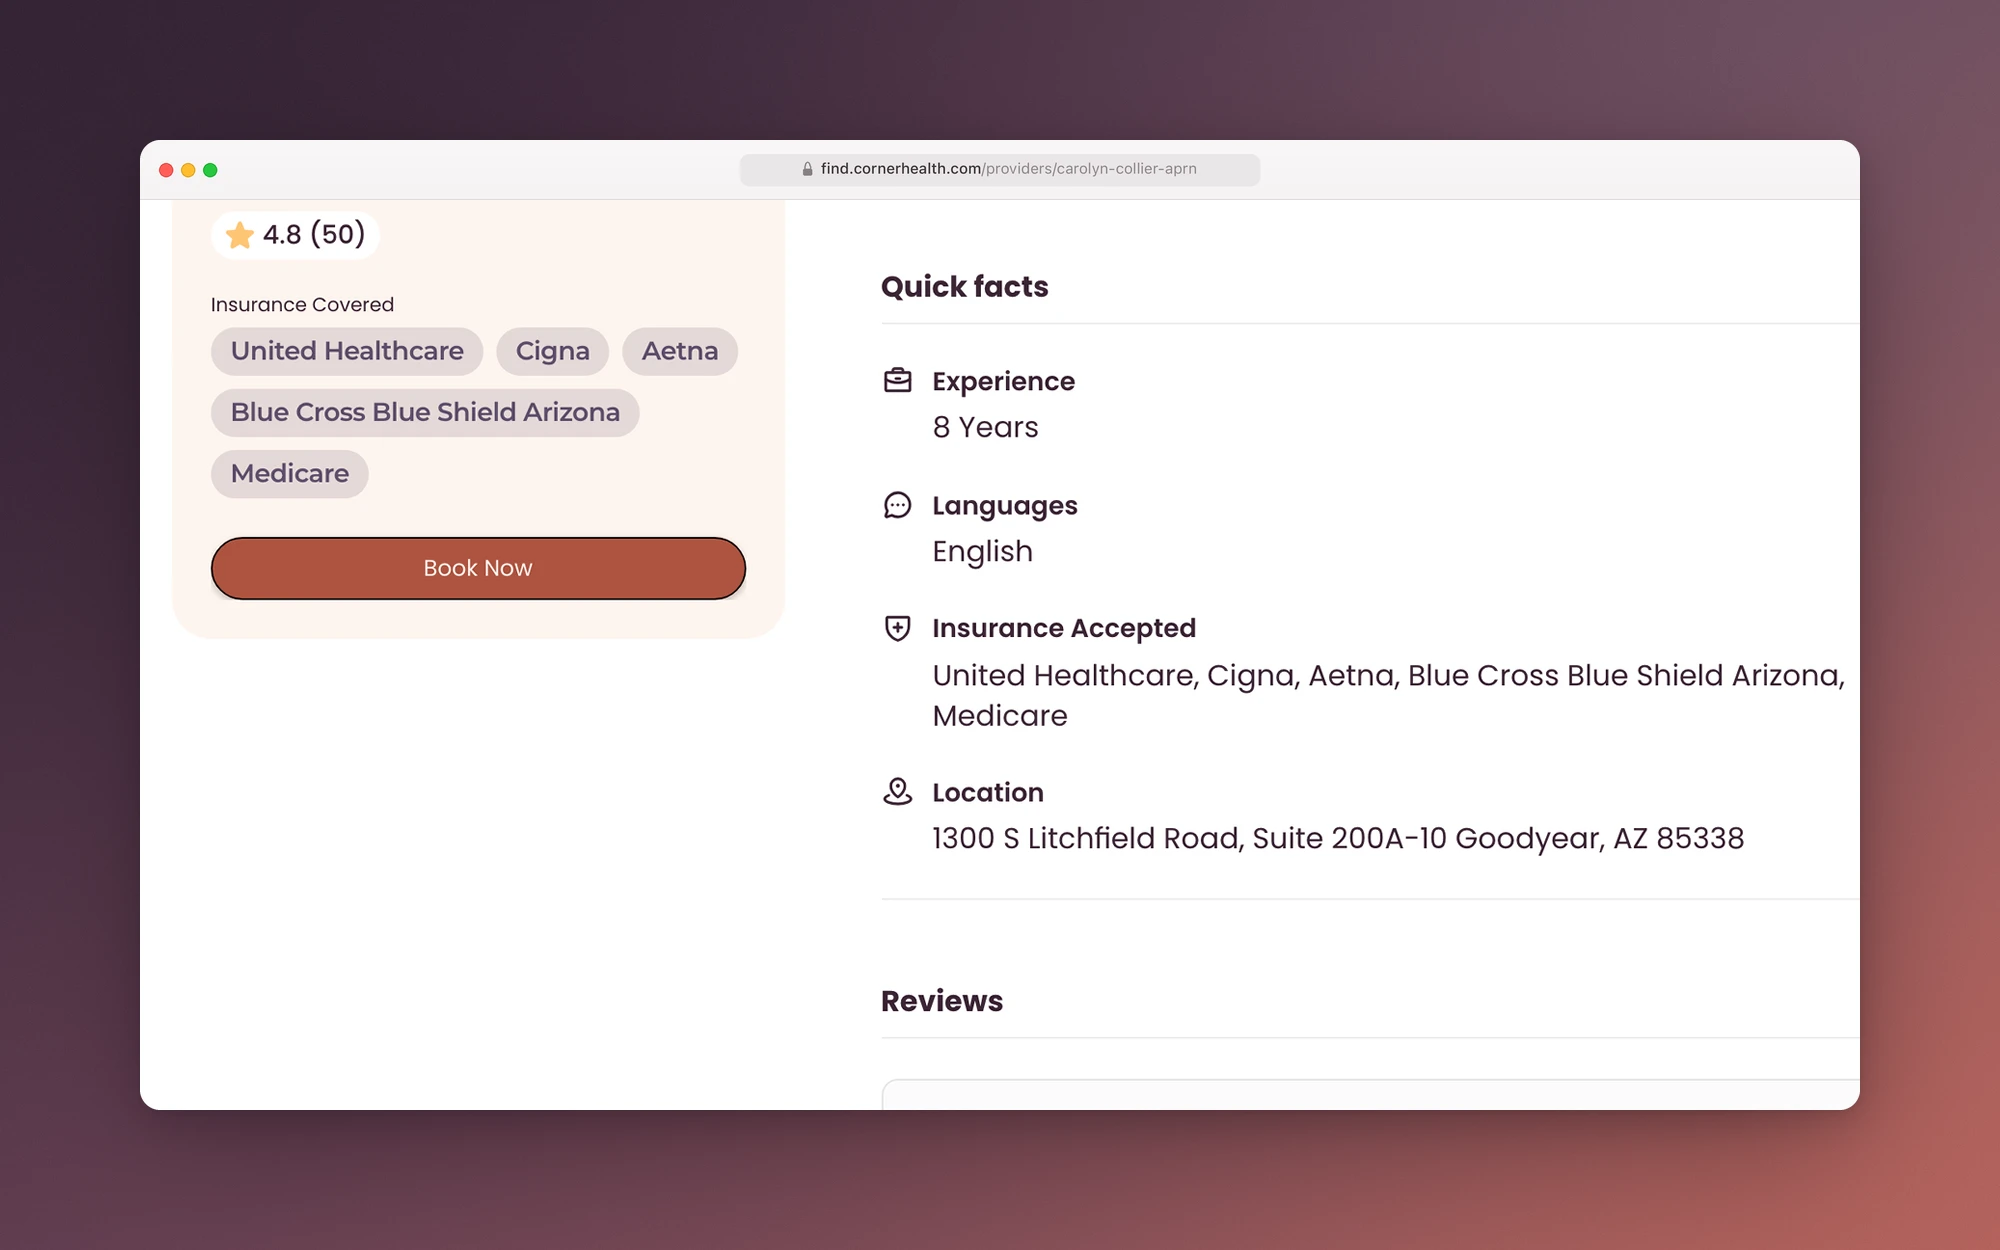2000x1250 pixels.
Task: Click the browser URL address bar
Action: [x=1000, y=169]
